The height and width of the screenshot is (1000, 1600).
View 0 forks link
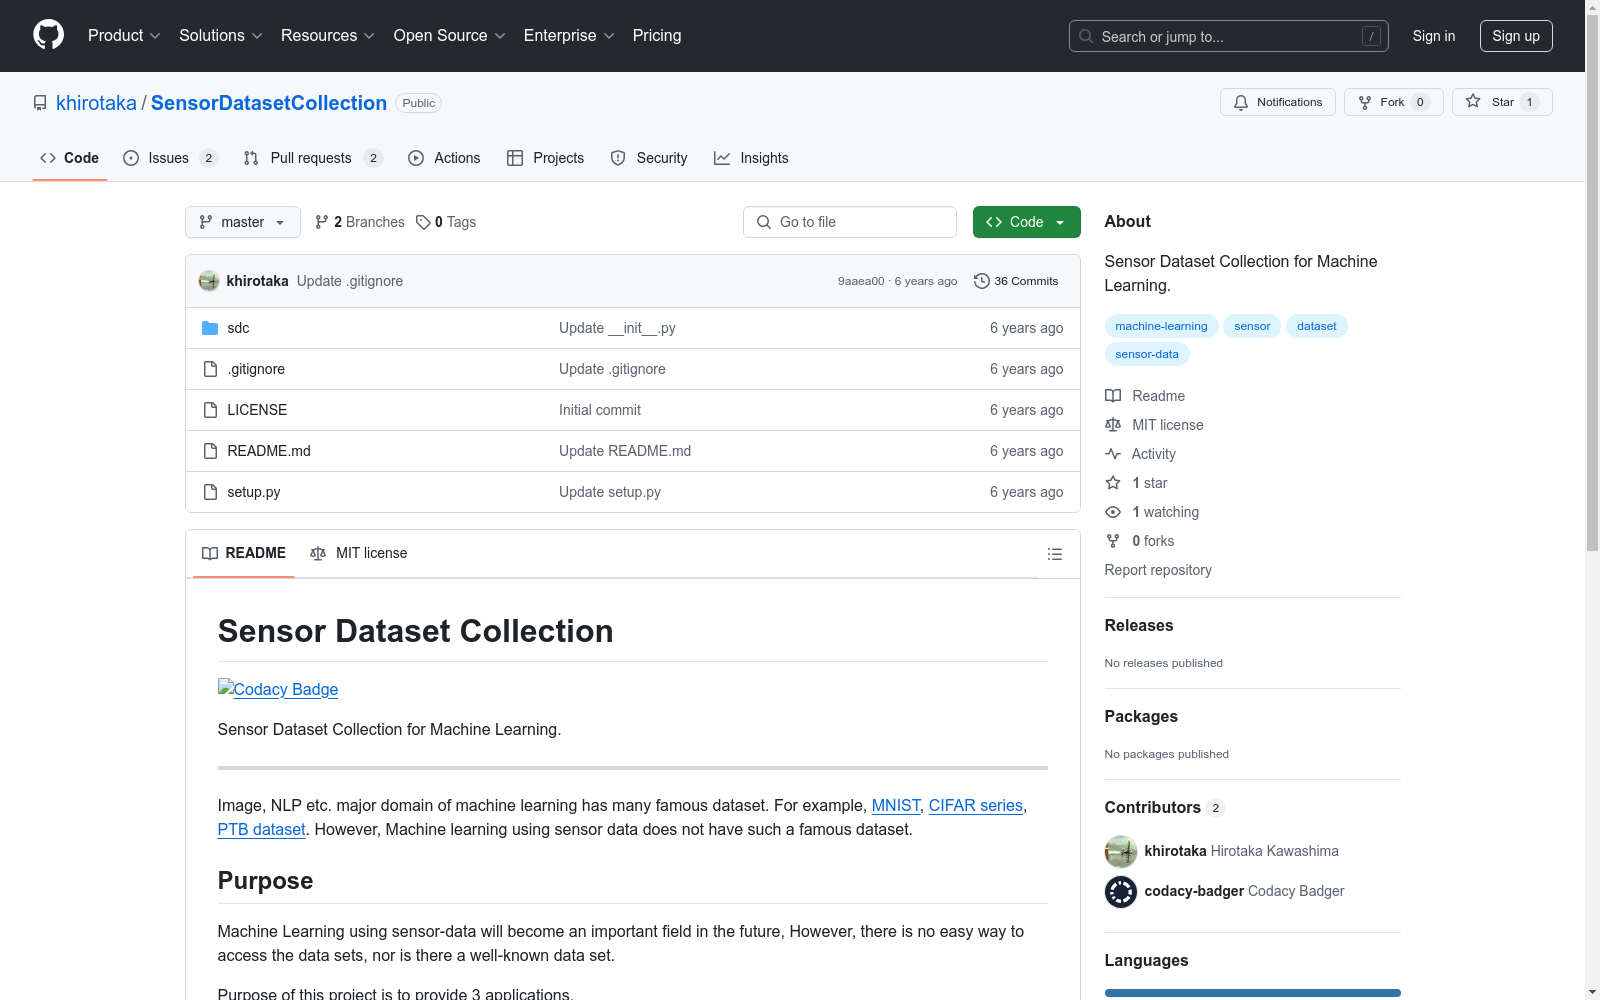(x=1140, y=541)
